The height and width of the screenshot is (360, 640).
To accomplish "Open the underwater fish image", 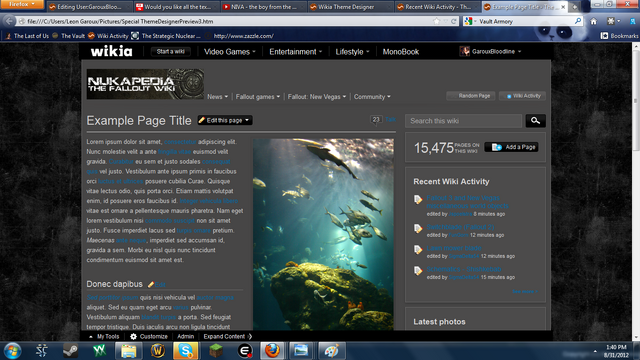I will point(323,234).
